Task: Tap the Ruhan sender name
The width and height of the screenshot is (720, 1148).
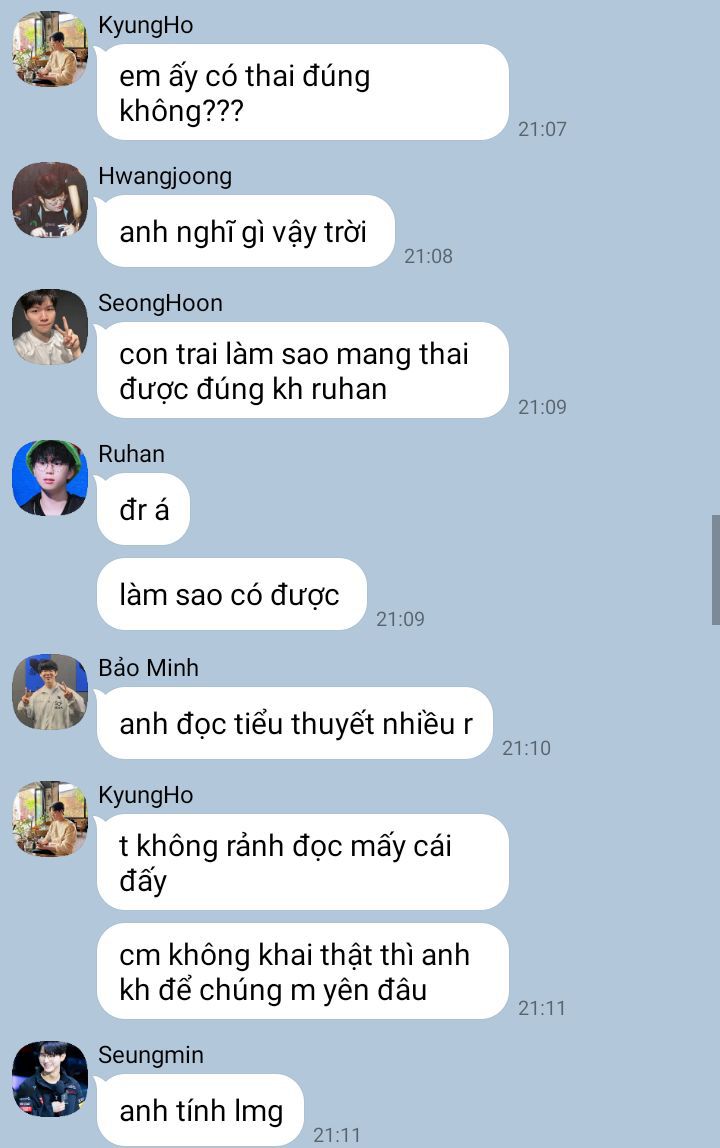Action: 131,454
